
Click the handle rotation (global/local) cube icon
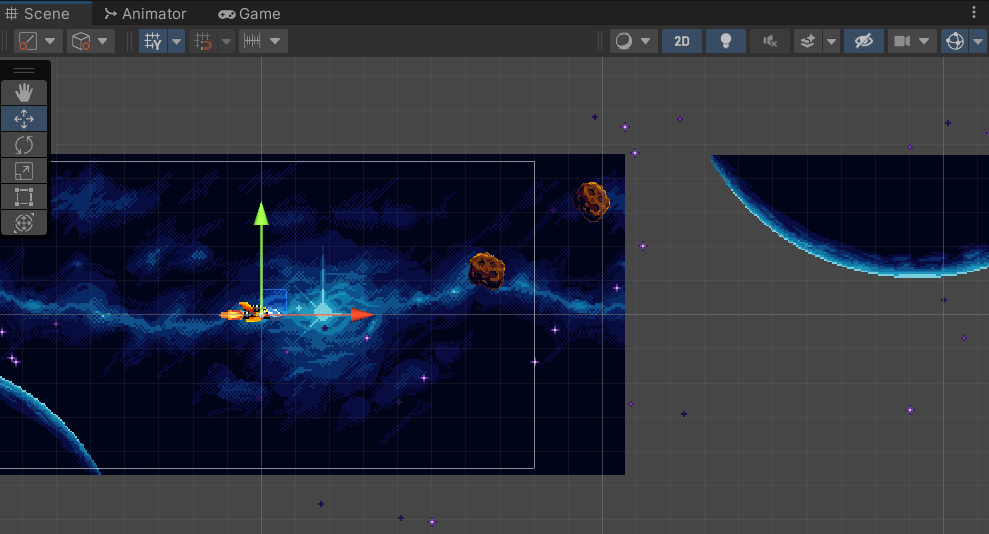[x=81, y=42]
